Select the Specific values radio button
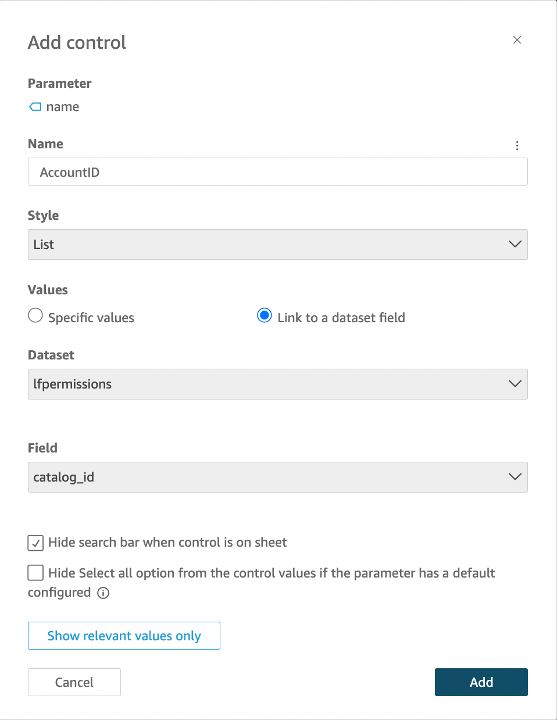558x720 pixels. pos(35,316)
